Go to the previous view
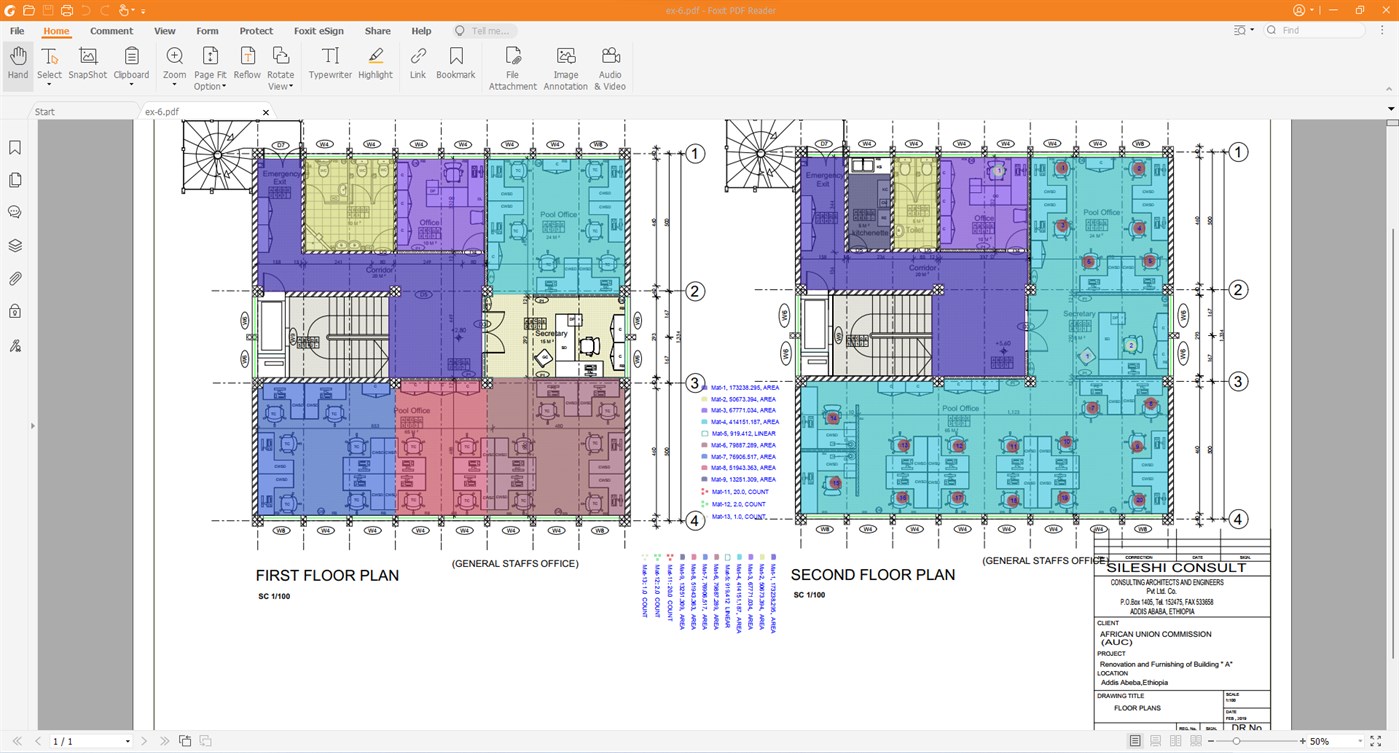1399x753 pixels. click(x=186, y=741)
